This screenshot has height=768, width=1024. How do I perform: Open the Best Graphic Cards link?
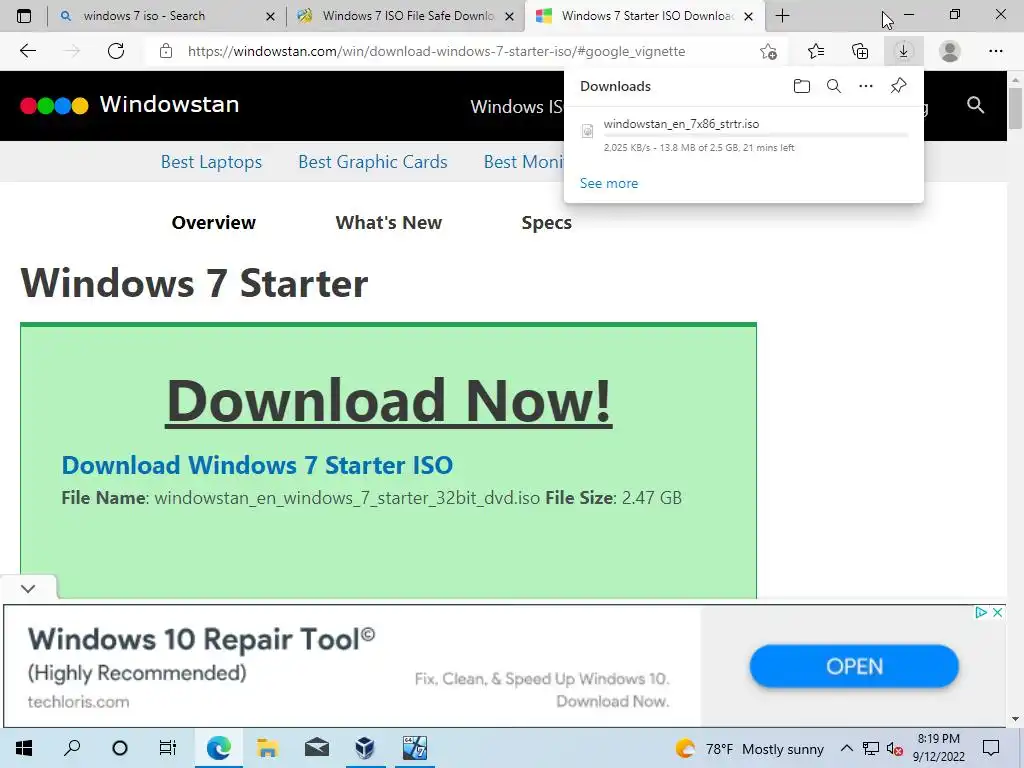373,161
